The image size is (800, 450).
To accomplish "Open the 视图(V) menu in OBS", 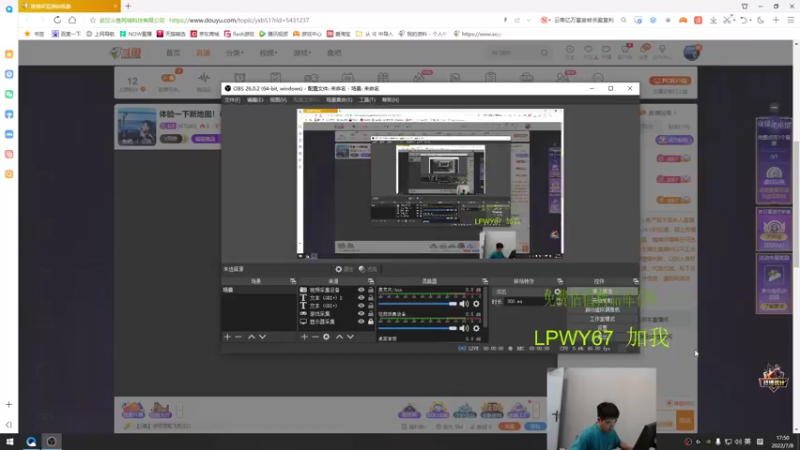I will [278, 100].
